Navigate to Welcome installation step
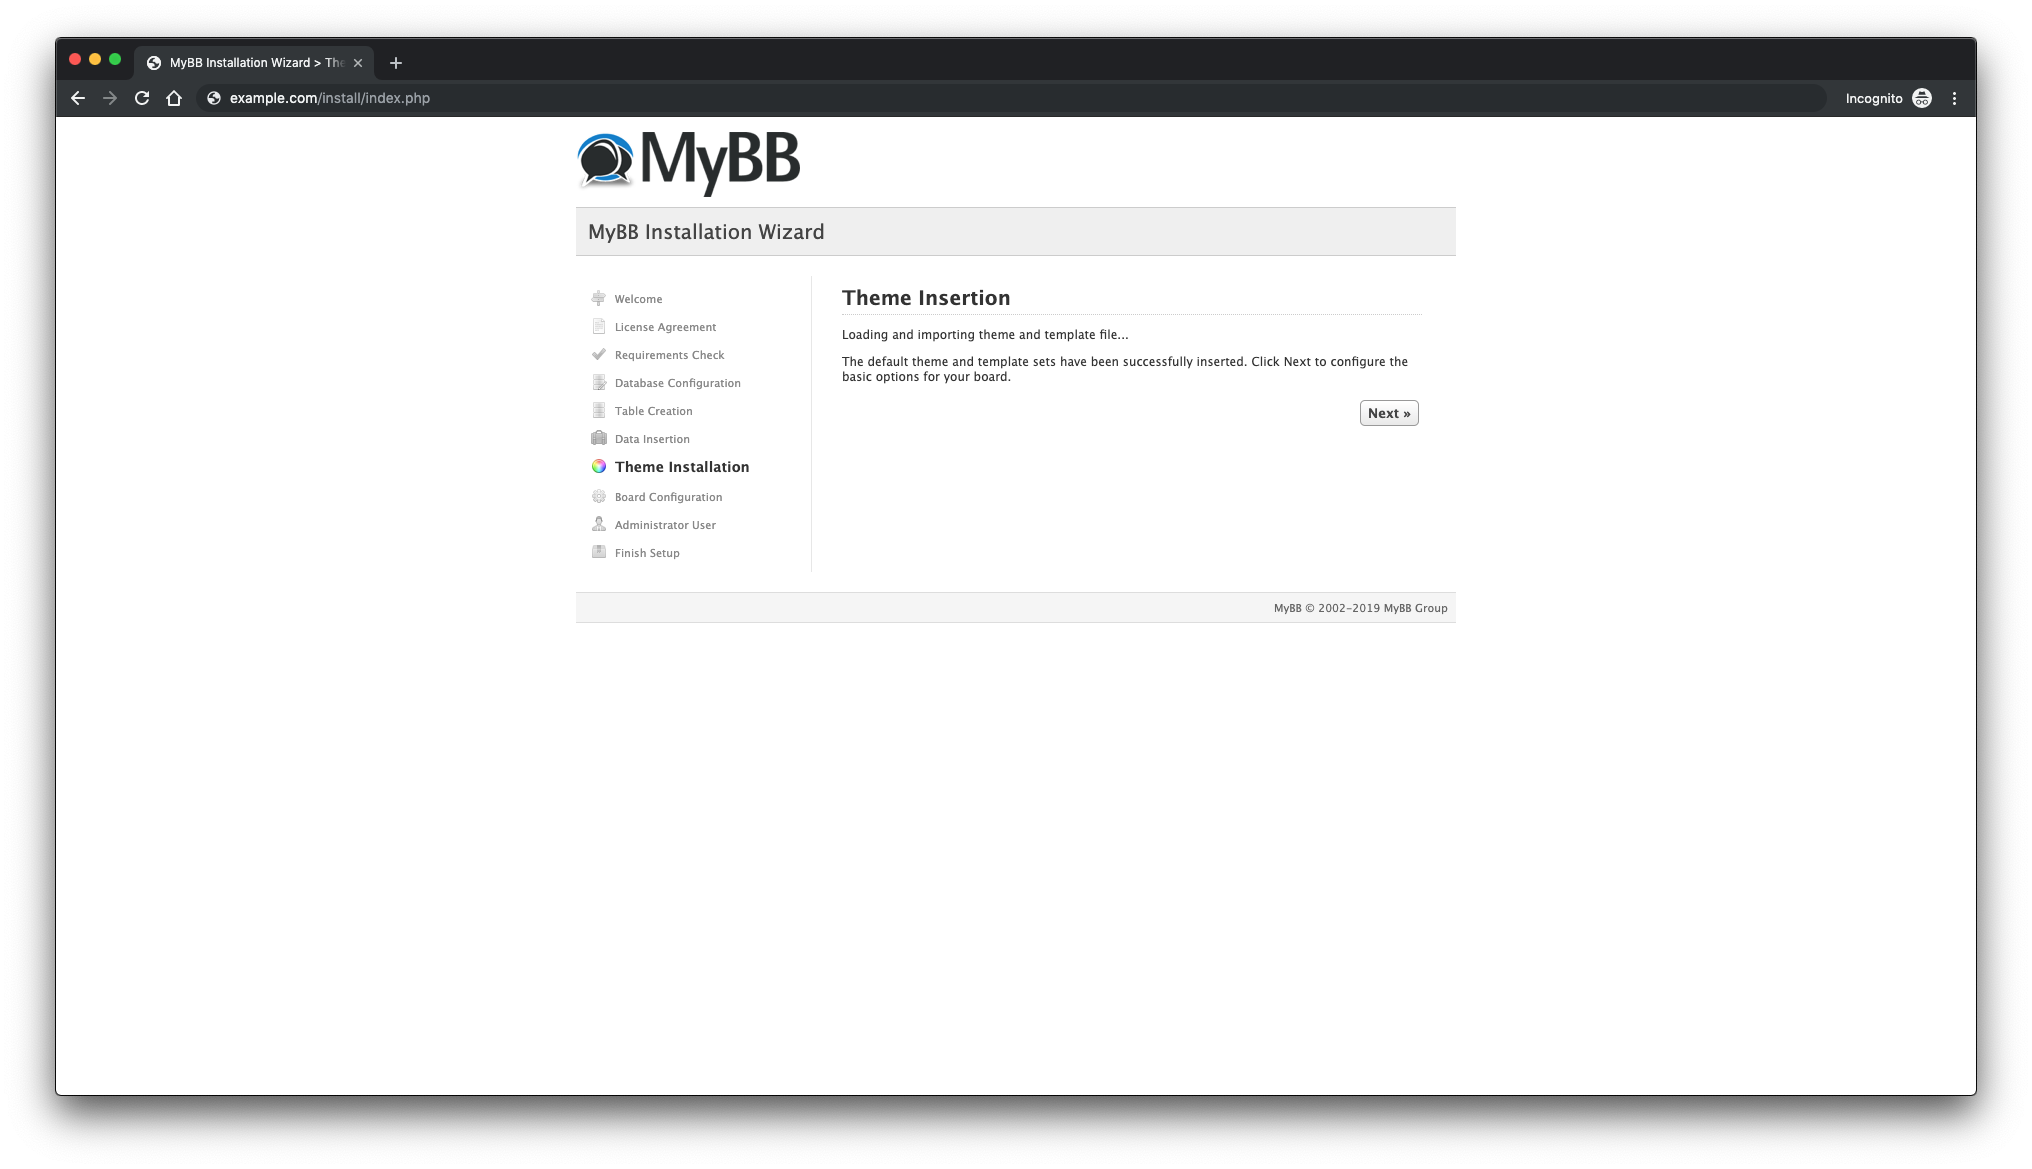The image size is (2032, 1169). point(638,299)
